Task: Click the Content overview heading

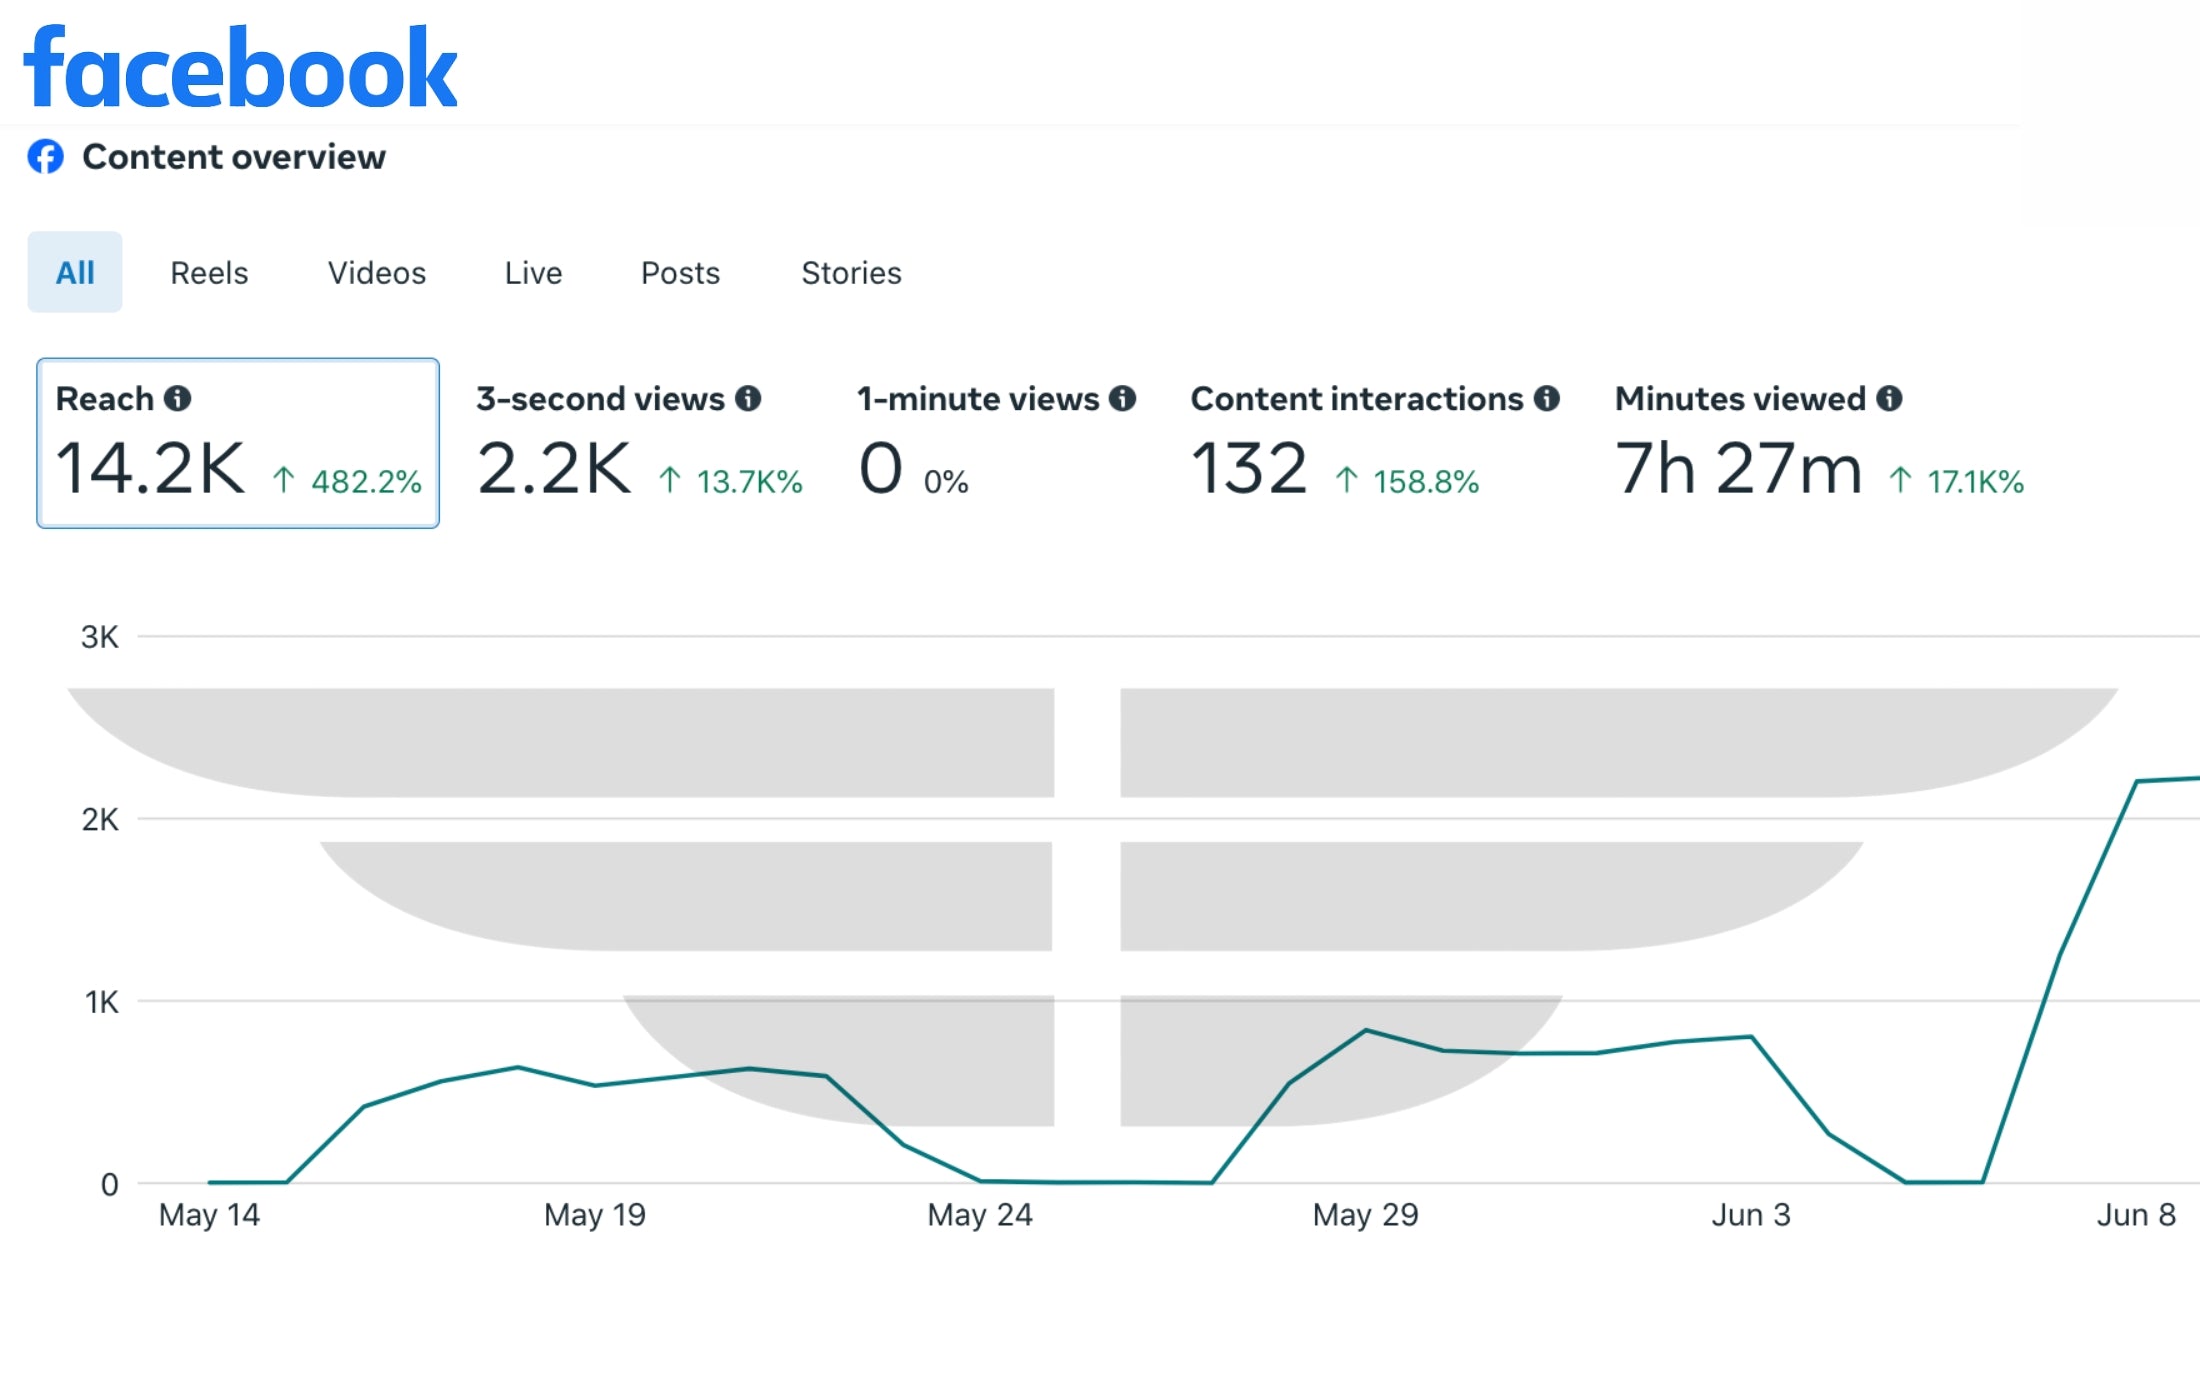Action: point(233,157)
